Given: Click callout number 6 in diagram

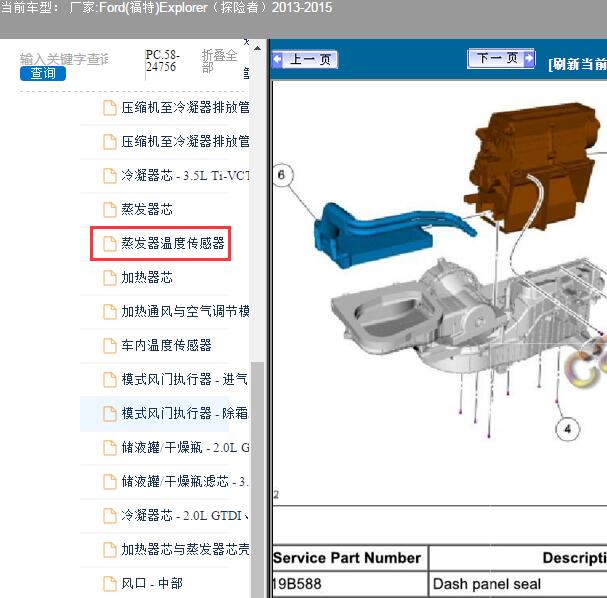Looking at the screenshot, I should (282, 175).
